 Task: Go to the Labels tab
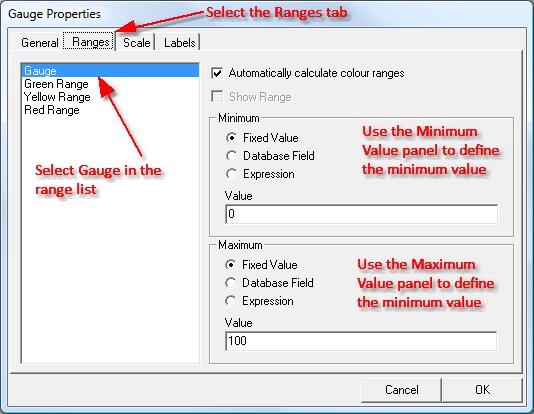coord(179,43)
